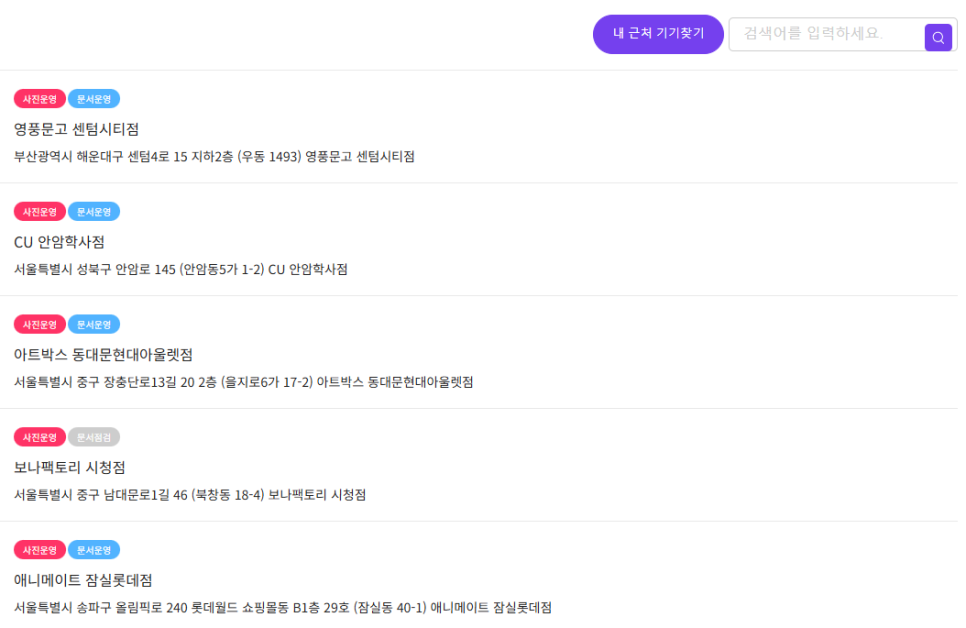Click the 문서운영 badge on 영풍문고 센텀시티점

[x=94, y=99]
